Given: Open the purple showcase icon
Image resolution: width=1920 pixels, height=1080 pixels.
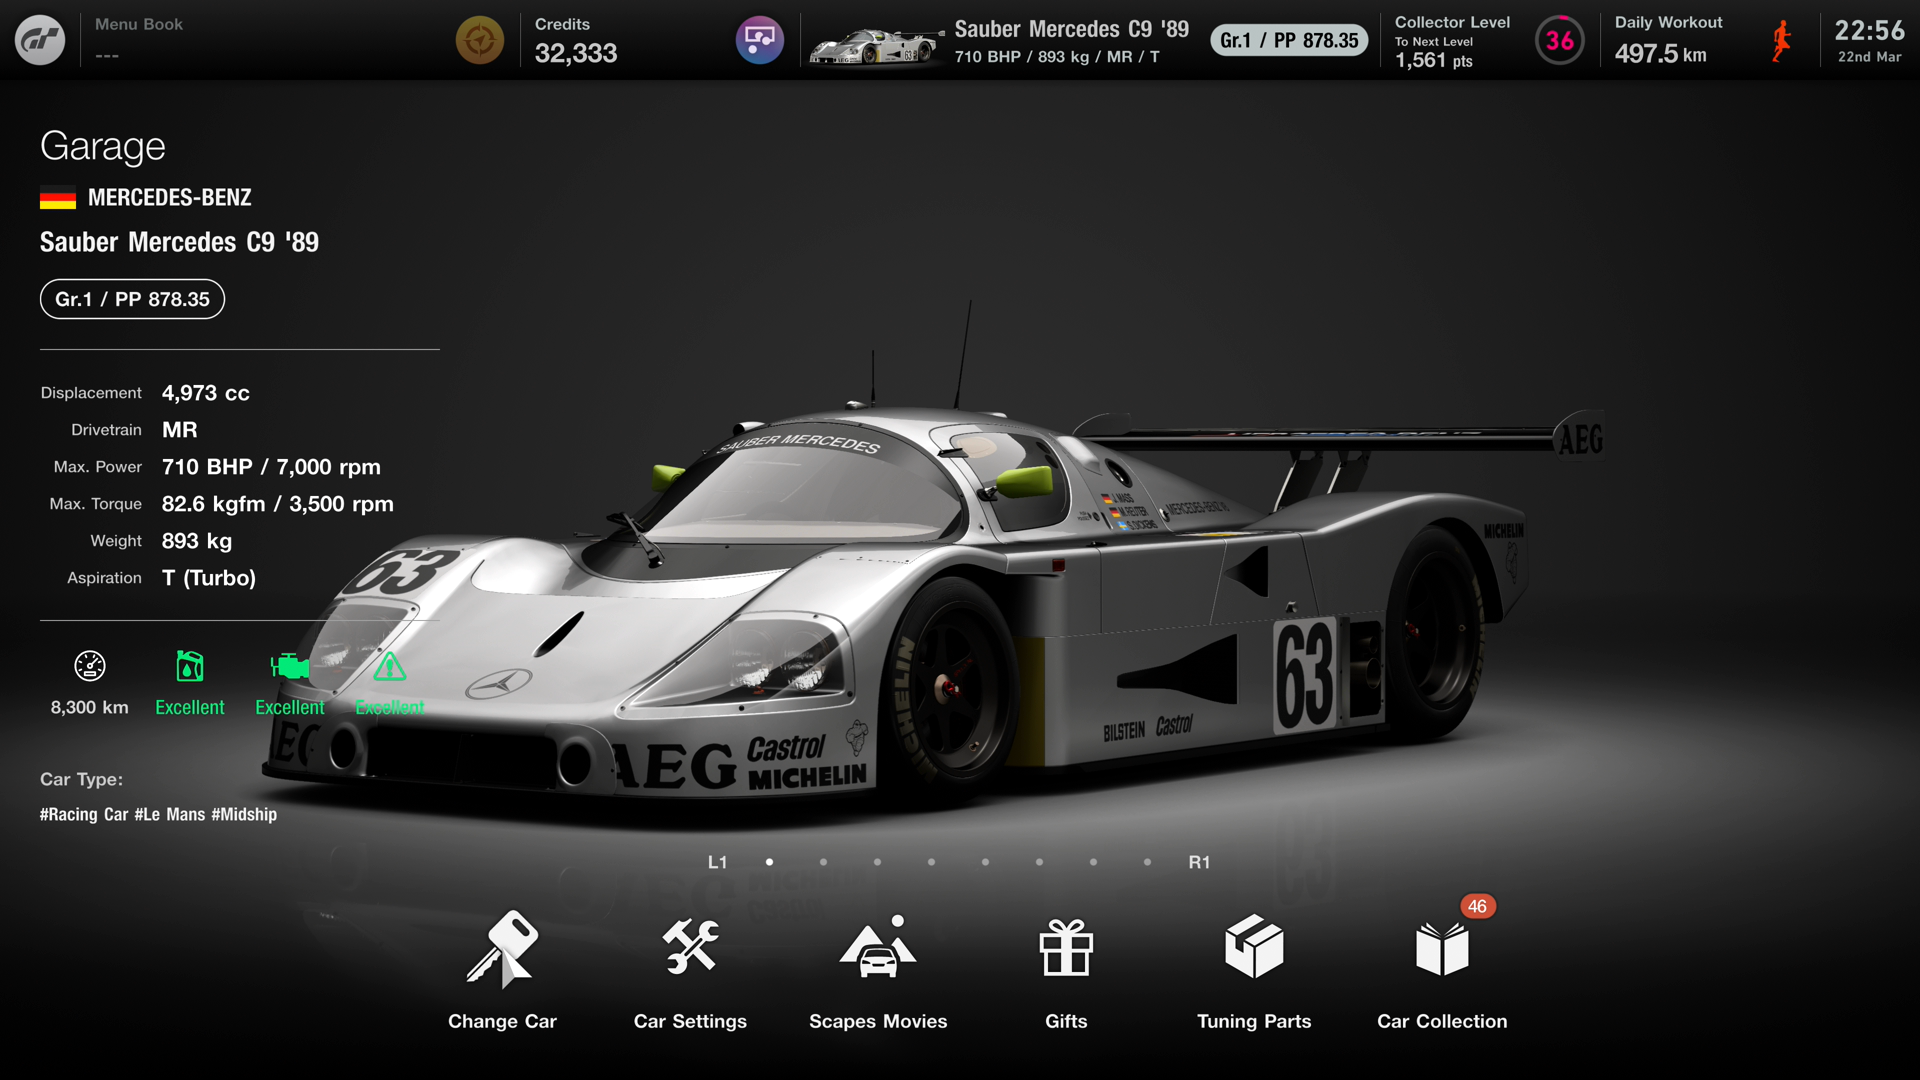Looking at the screenshot, I should (x=760, y=40).
